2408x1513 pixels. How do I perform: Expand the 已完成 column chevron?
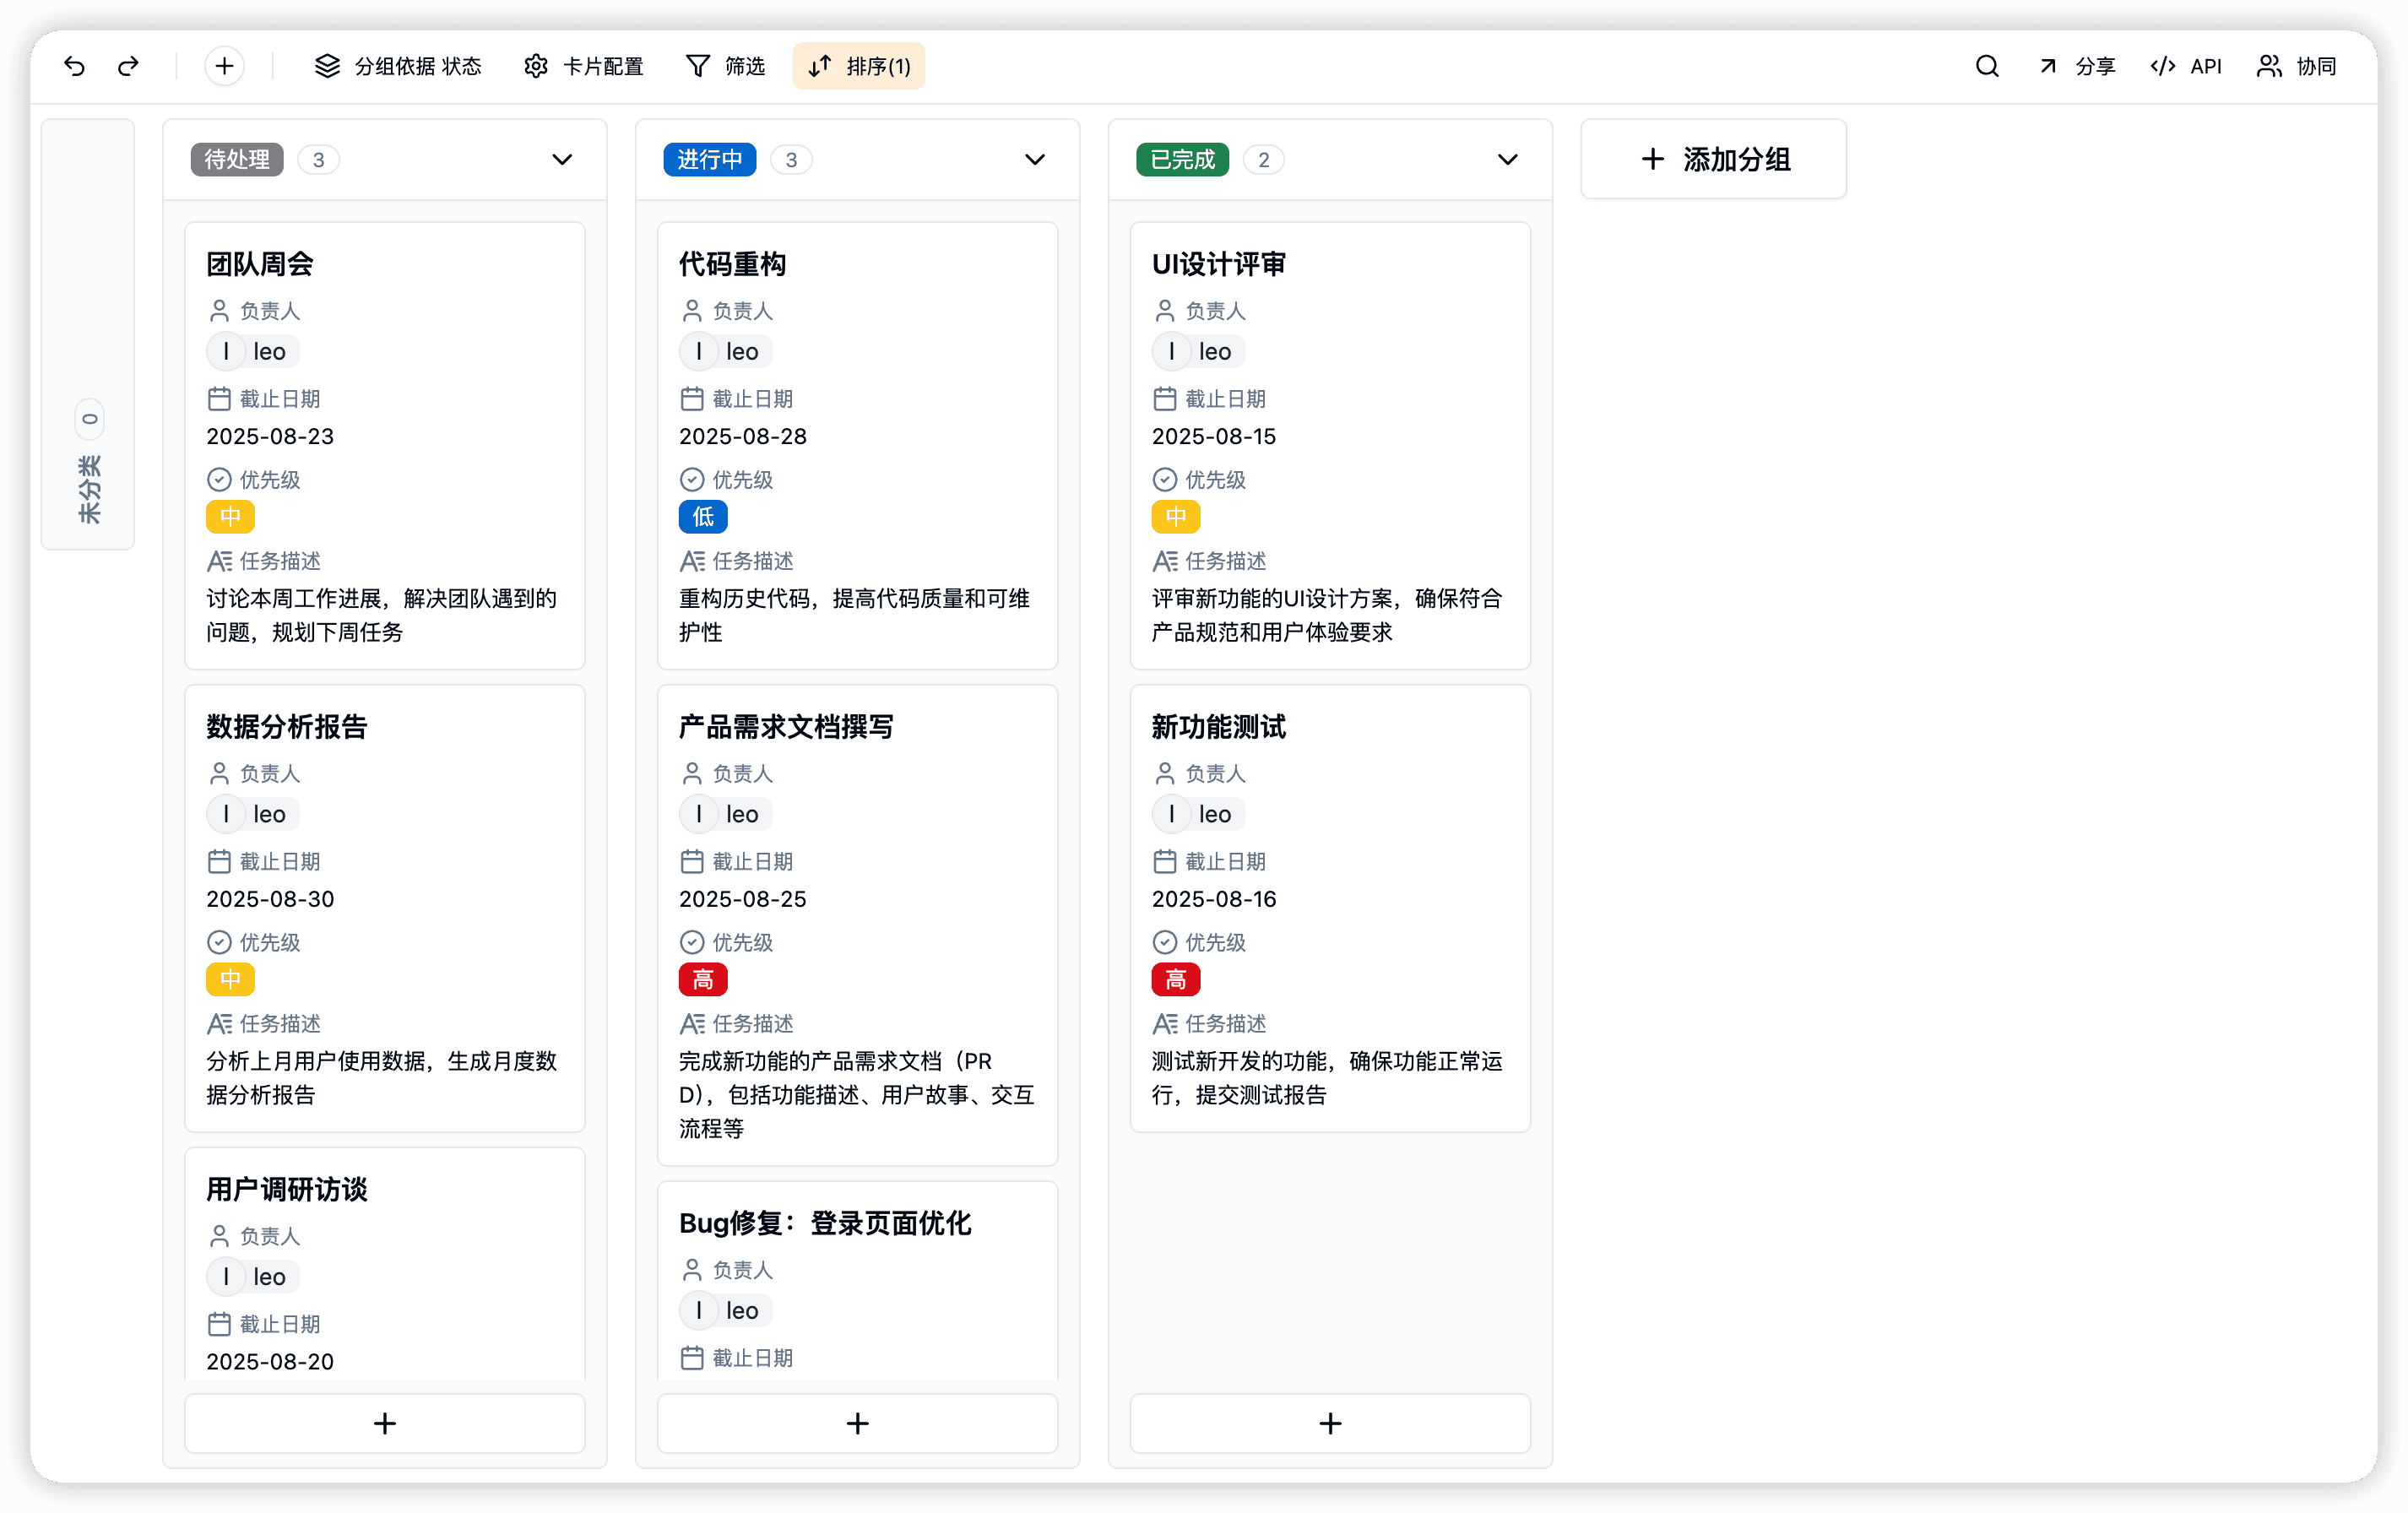tap(1508, 160)
